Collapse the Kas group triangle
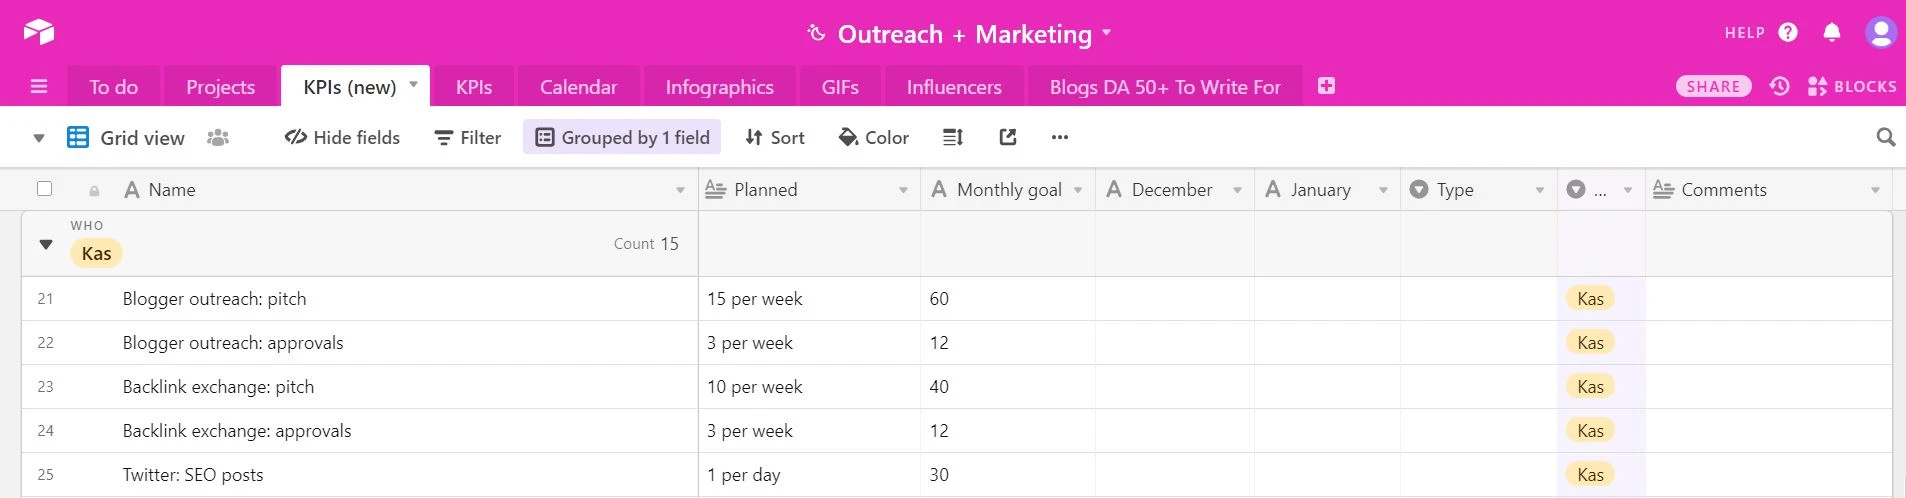 pyautogui.click(x=46, y=244)
